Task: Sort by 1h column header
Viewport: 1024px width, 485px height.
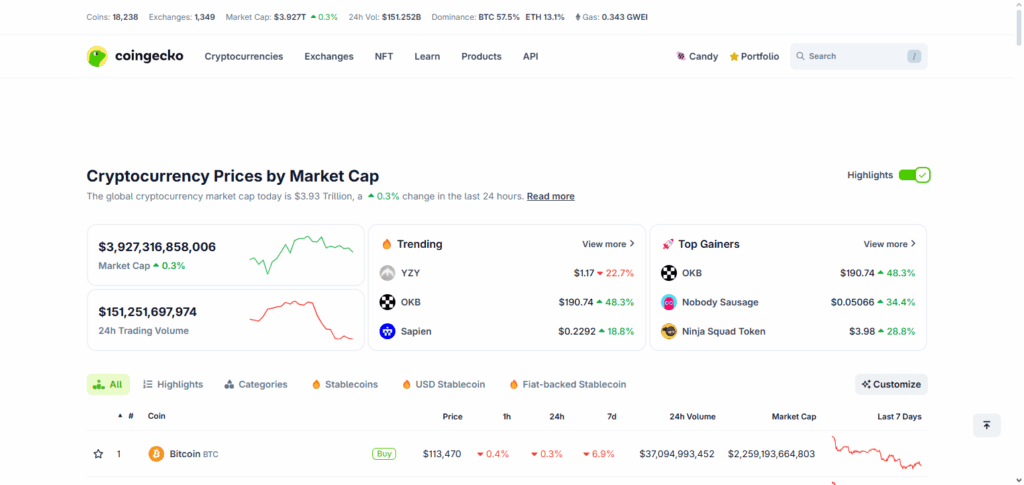Action: (507, 416)
